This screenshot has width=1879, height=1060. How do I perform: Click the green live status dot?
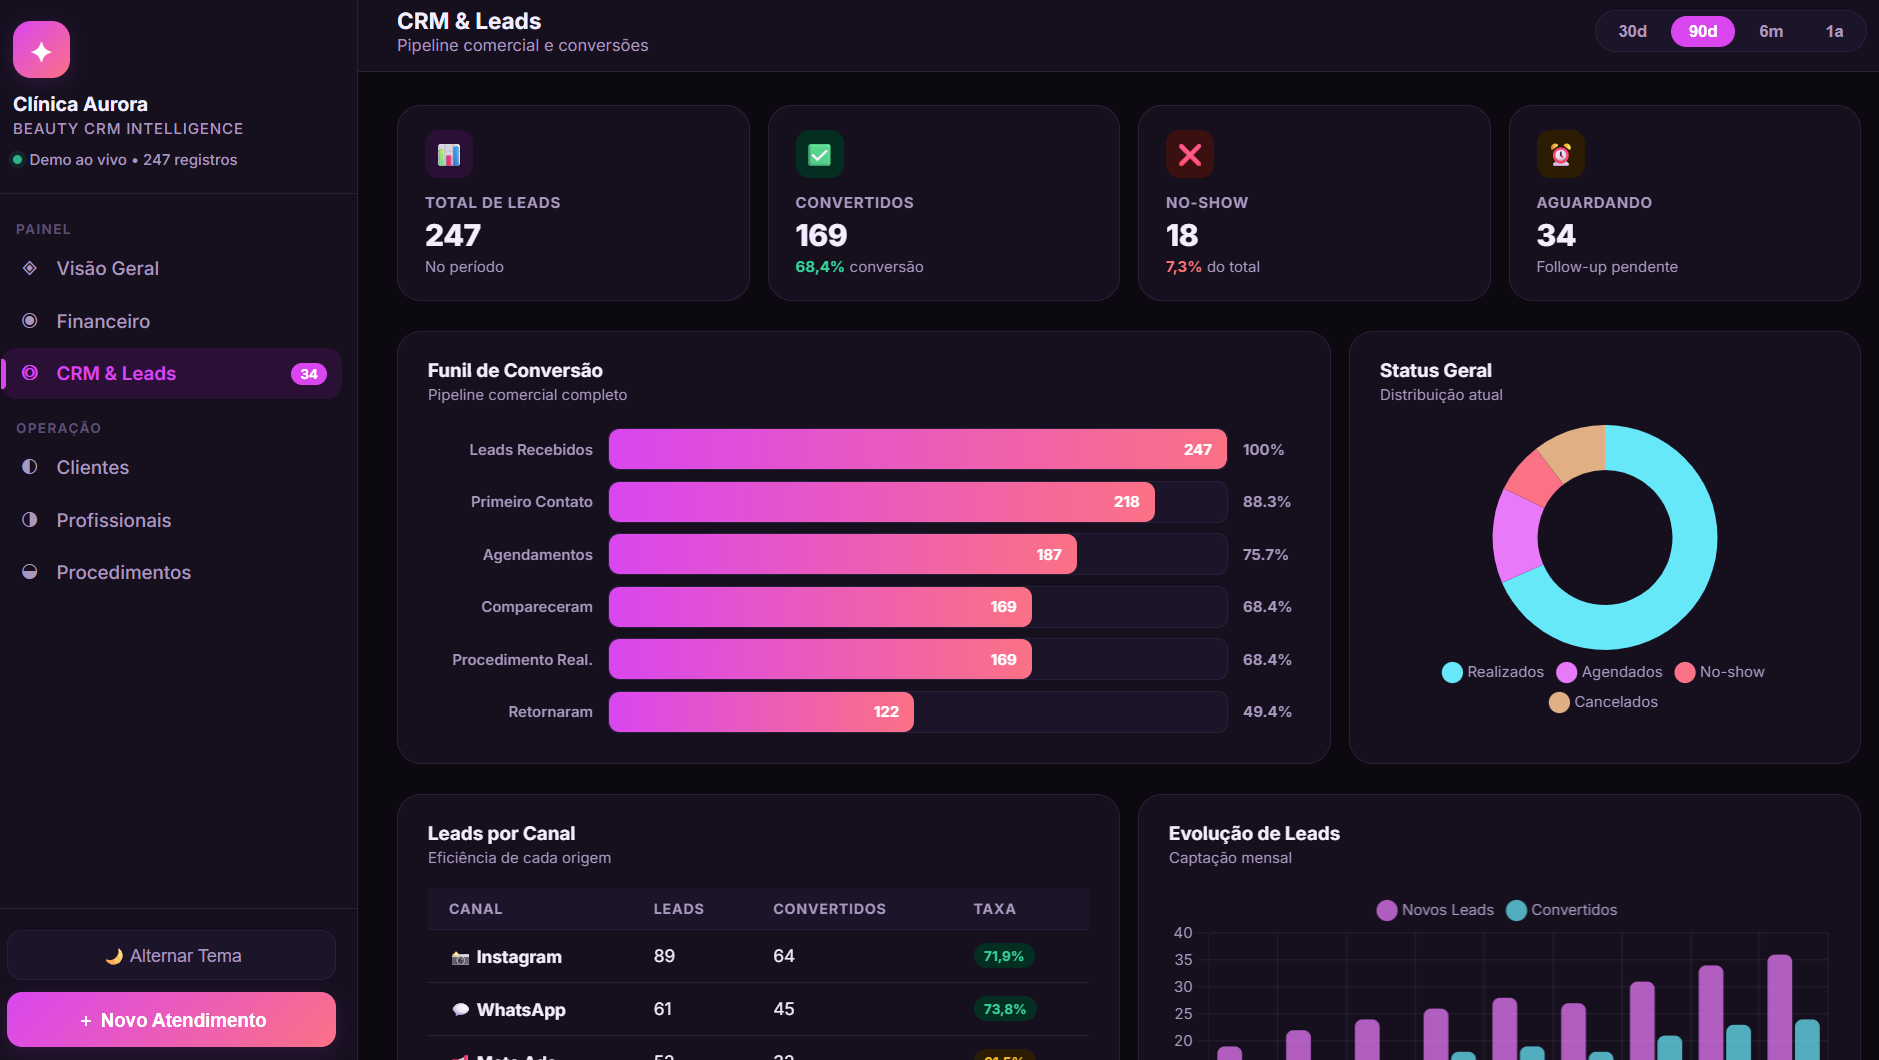click(17, 160)
